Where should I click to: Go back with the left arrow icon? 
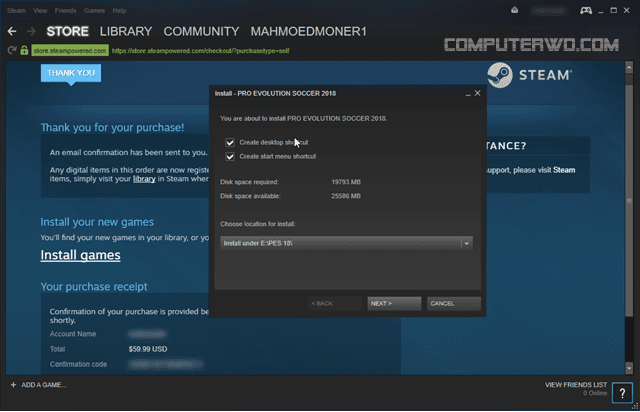pyautogui.click(x=12, y=31)
